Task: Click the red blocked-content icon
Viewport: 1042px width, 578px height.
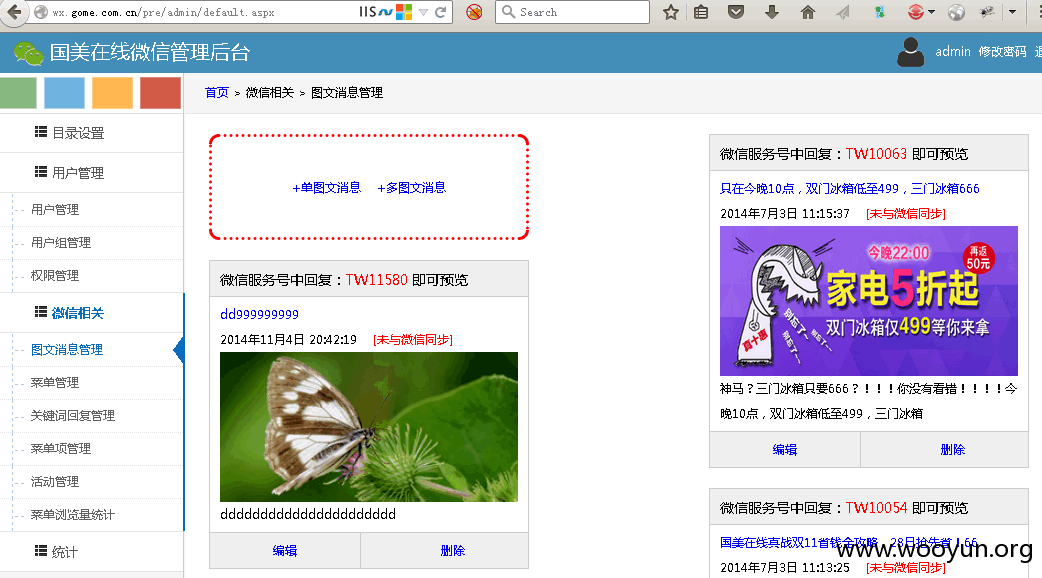Action: pos(474,12)
